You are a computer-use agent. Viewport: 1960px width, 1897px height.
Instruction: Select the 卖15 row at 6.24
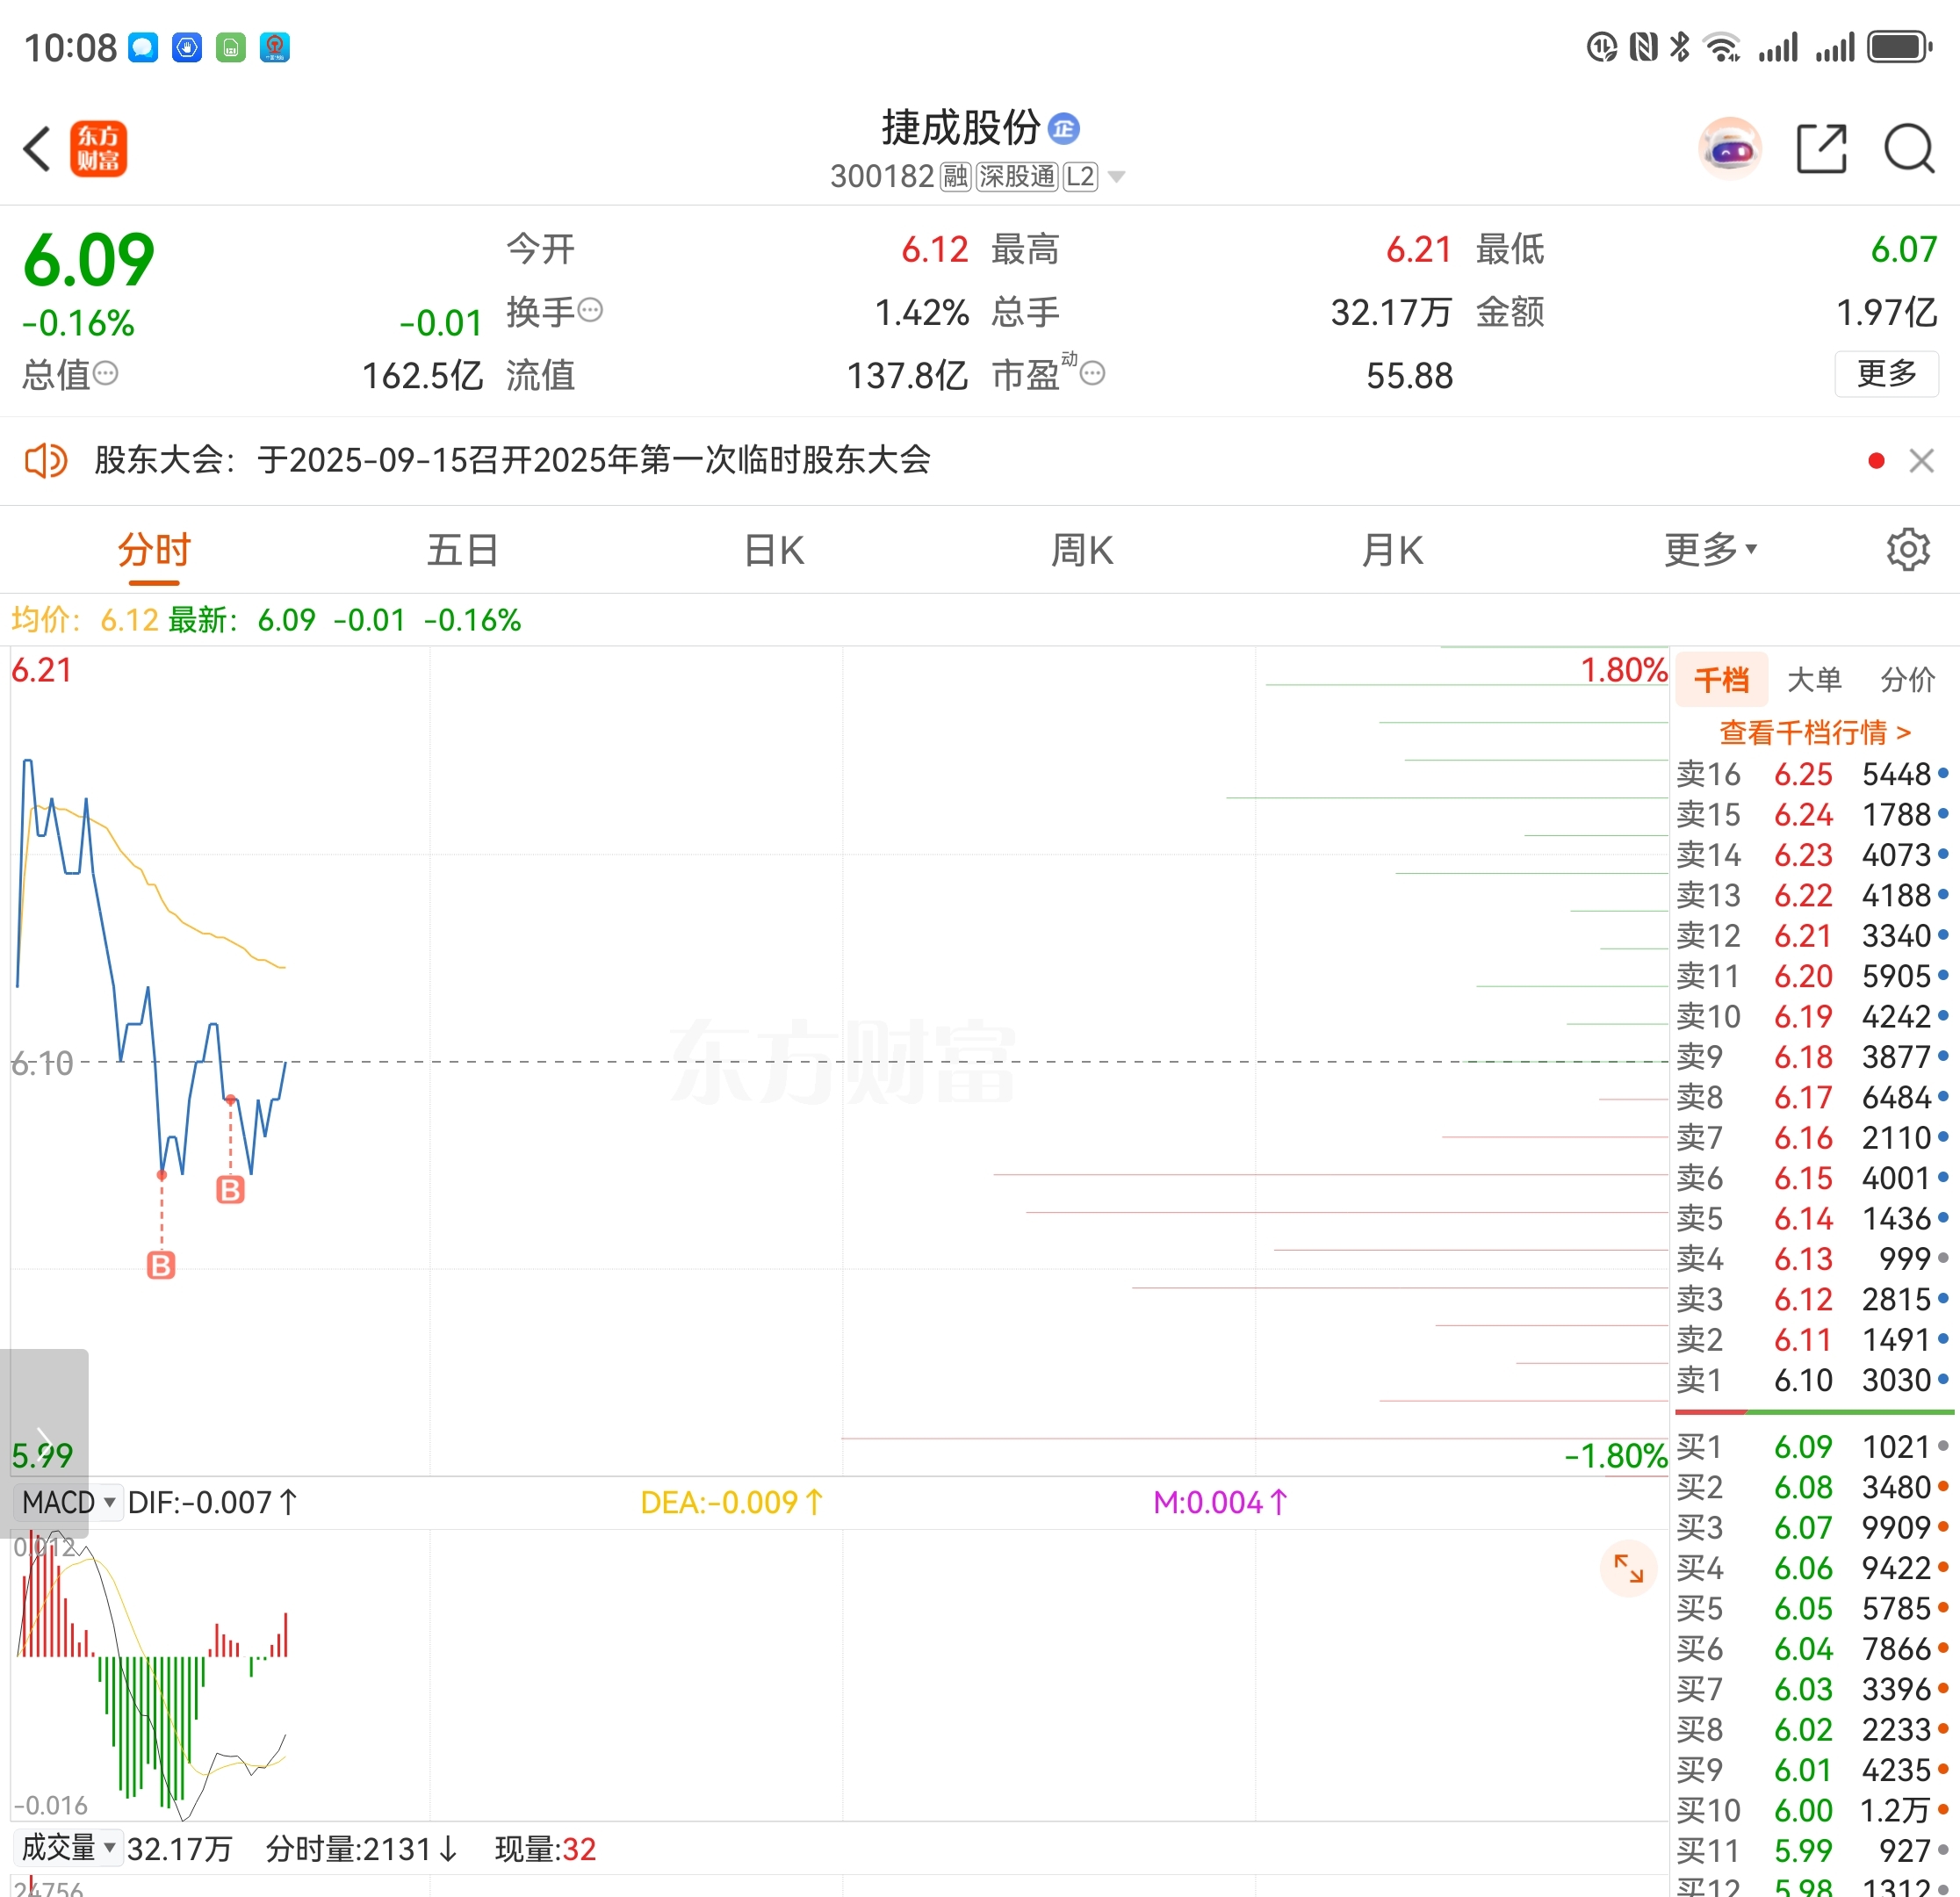pyautogui.click(x=1813, y=814)
